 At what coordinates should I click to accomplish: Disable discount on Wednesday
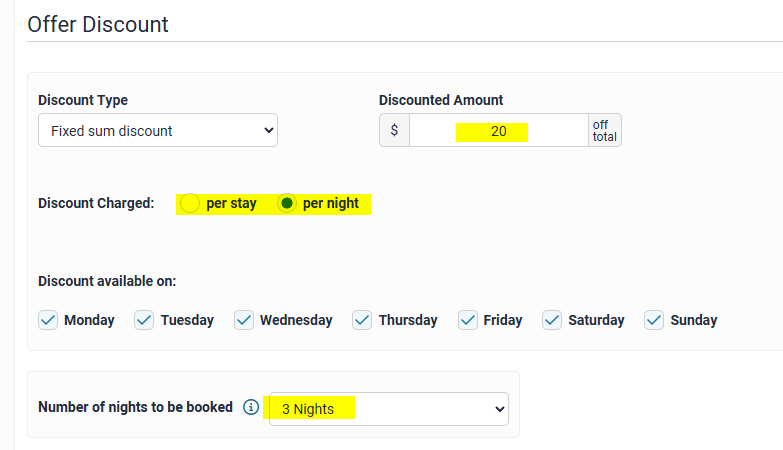244,320
